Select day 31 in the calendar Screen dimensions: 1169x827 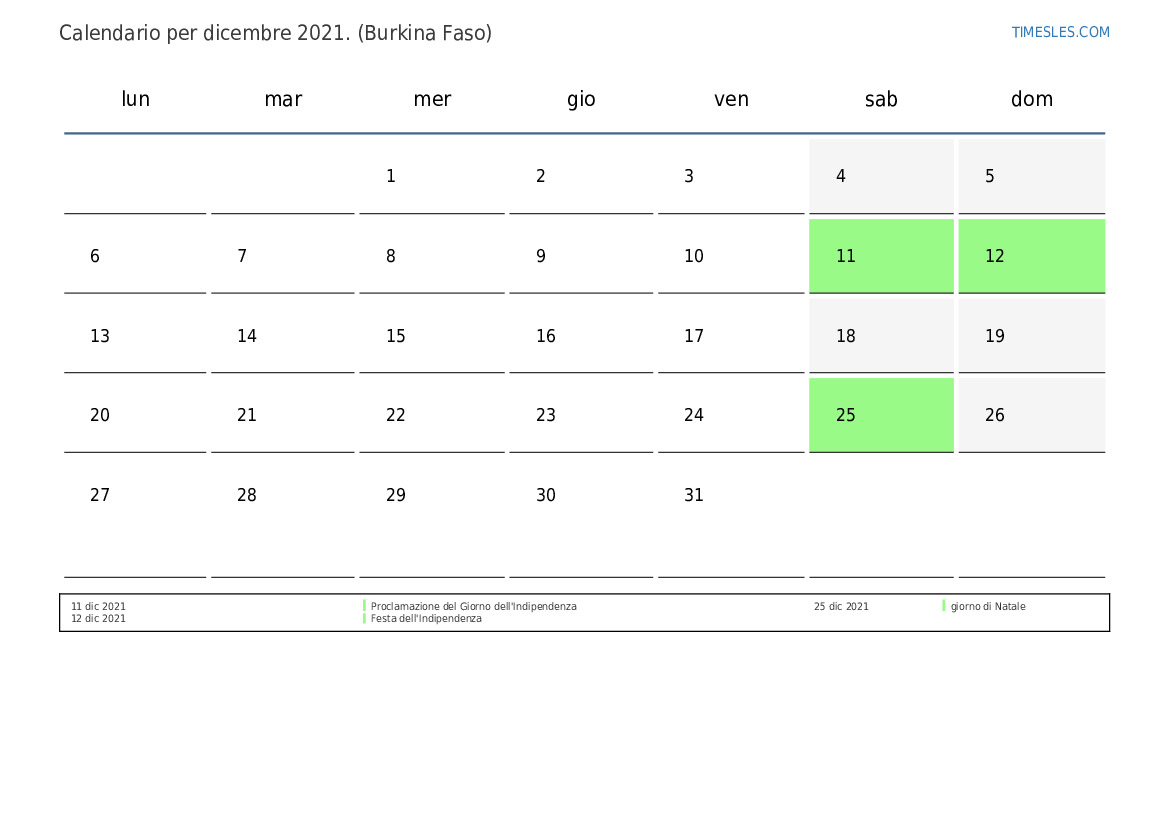click(694, 495)
